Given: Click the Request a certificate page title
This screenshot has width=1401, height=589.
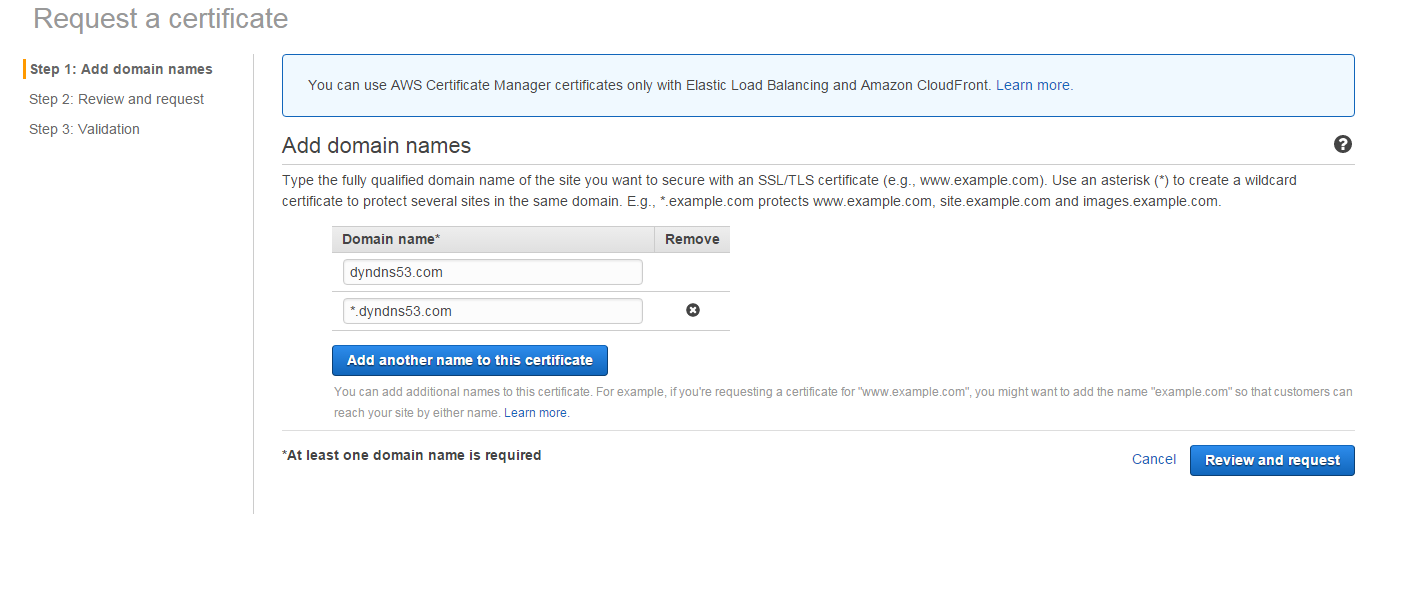Looking at the screenshot, I should point(161,19).
